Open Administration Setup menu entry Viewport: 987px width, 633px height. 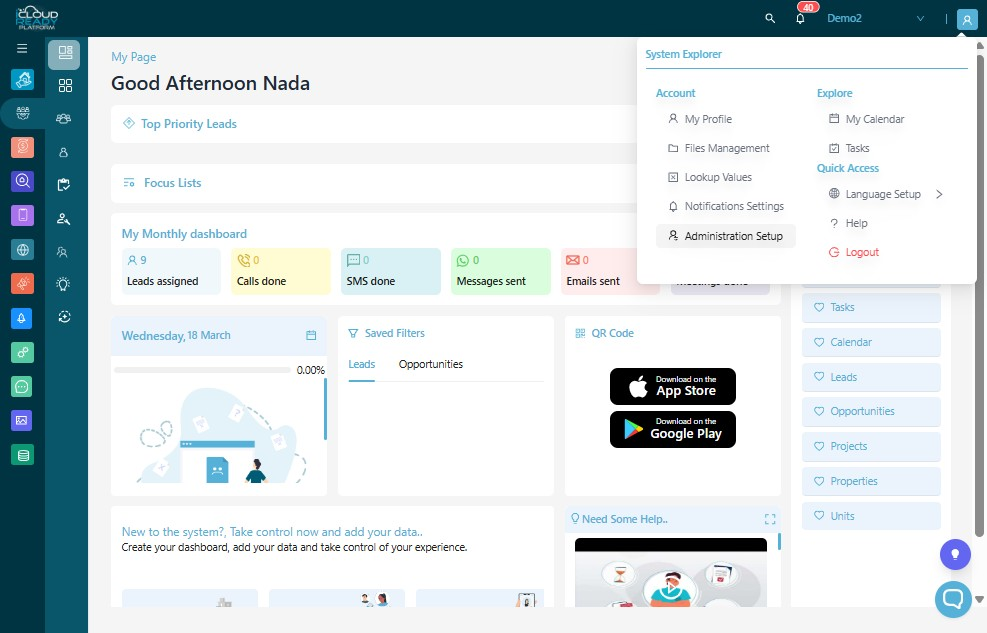click(x=725, y=236)
